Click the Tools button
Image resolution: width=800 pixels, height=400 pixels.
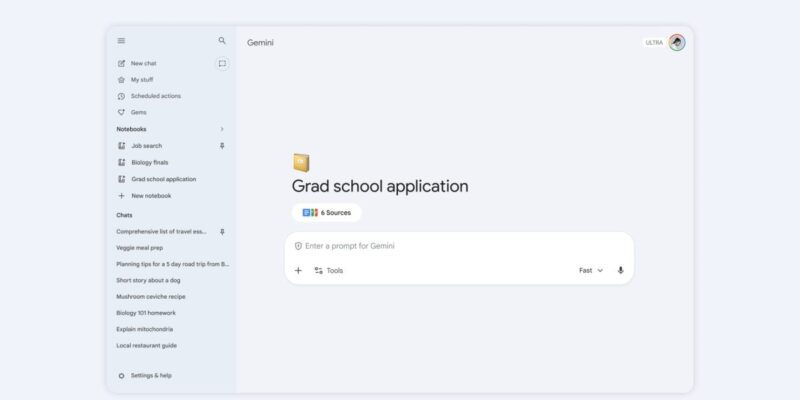coord(329,270)
